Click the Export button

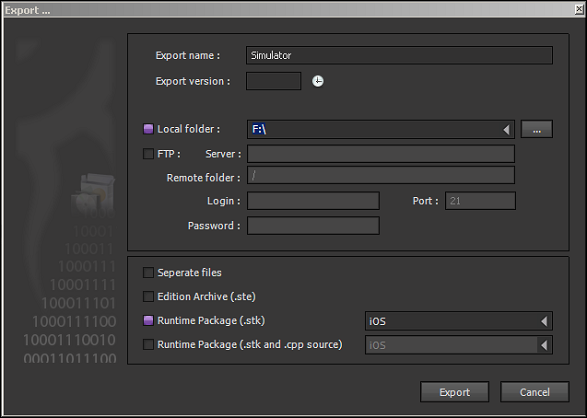pos(454,392)
